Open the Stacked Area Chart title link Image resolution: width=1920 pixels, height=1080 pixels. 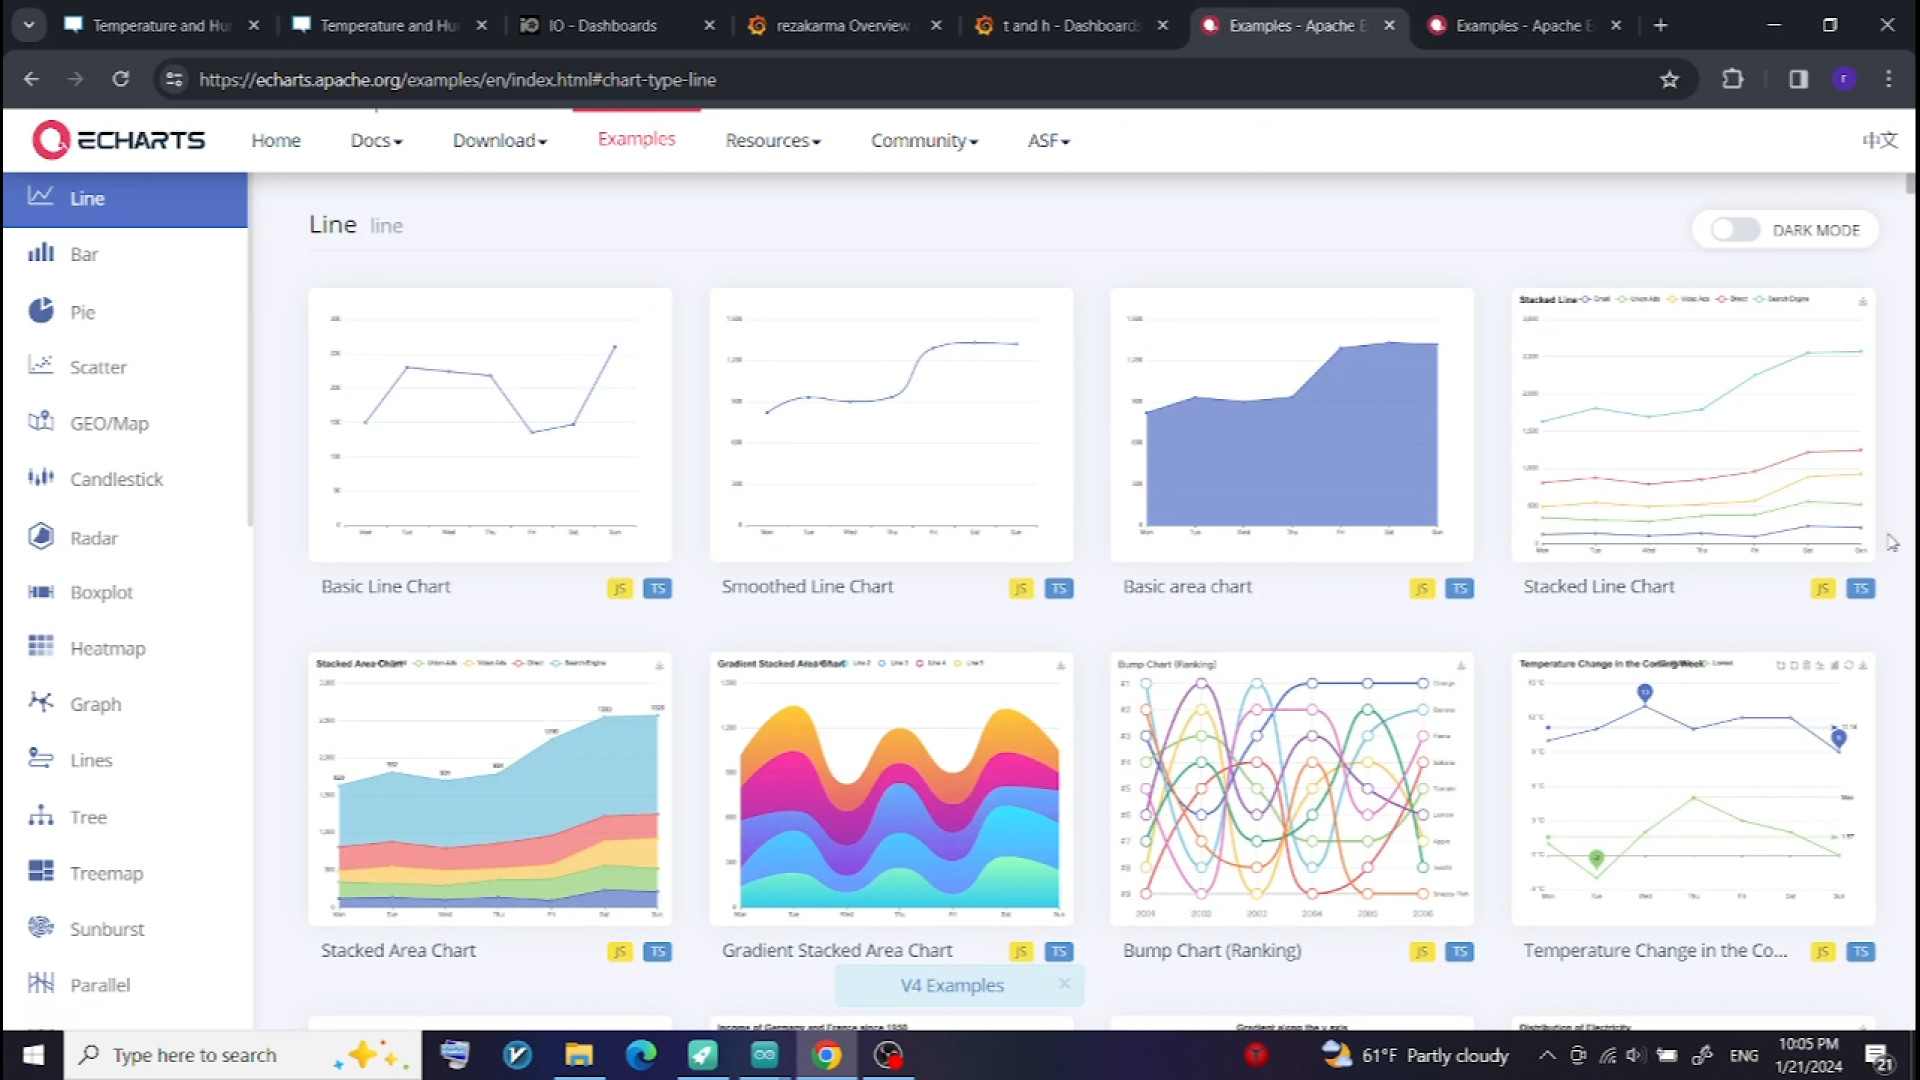398,950
